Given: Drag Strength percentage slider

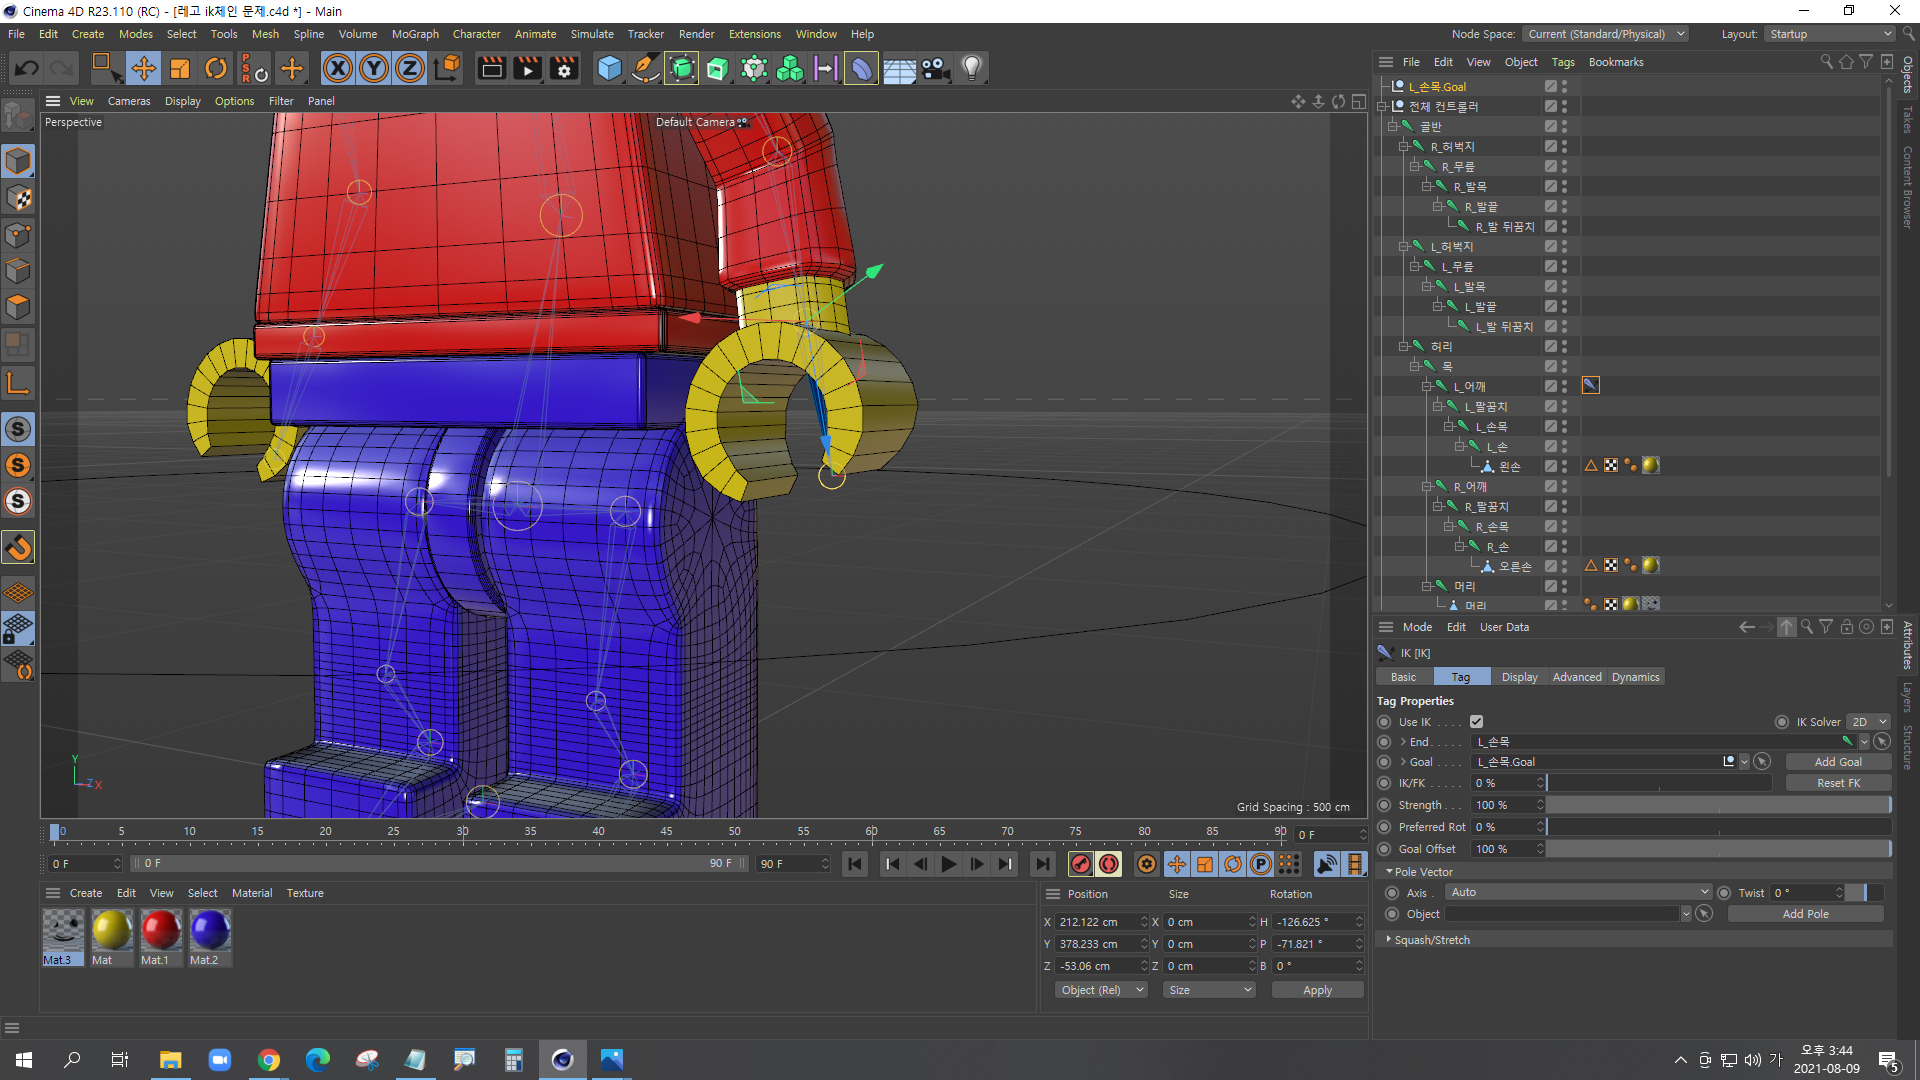Looking at the screenshot, I should pos(1714,804).
